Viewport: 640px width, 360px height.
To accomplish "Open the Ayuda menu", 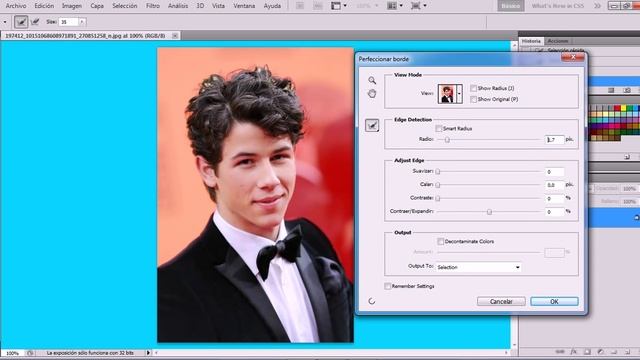I will click(272, 6).
